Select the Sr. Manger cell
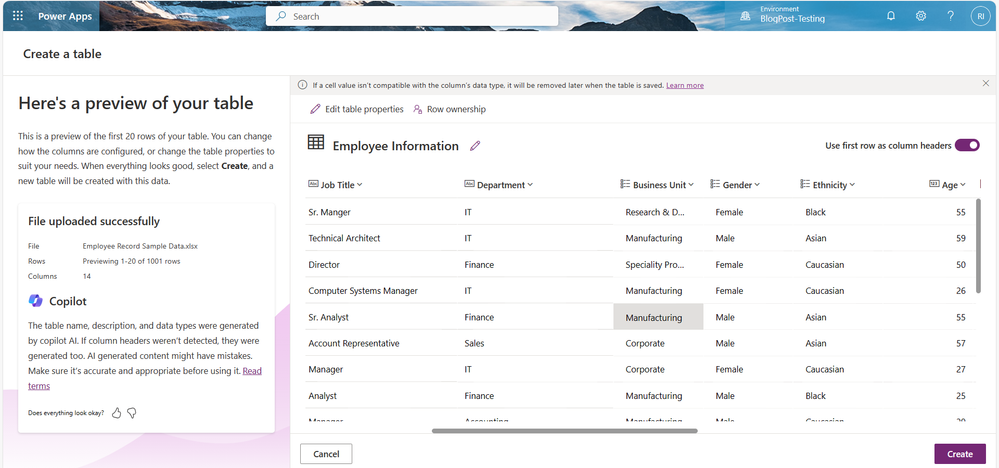This screenshot has width=999, height=468. point(382,212)
